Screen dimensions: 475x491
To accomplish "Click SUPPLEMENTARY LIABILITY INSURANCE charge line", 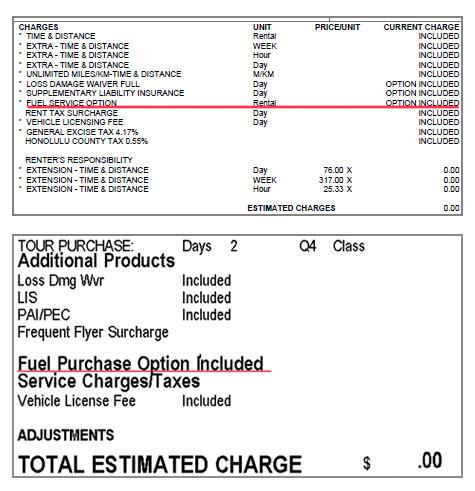I will (x=239, y=93).
